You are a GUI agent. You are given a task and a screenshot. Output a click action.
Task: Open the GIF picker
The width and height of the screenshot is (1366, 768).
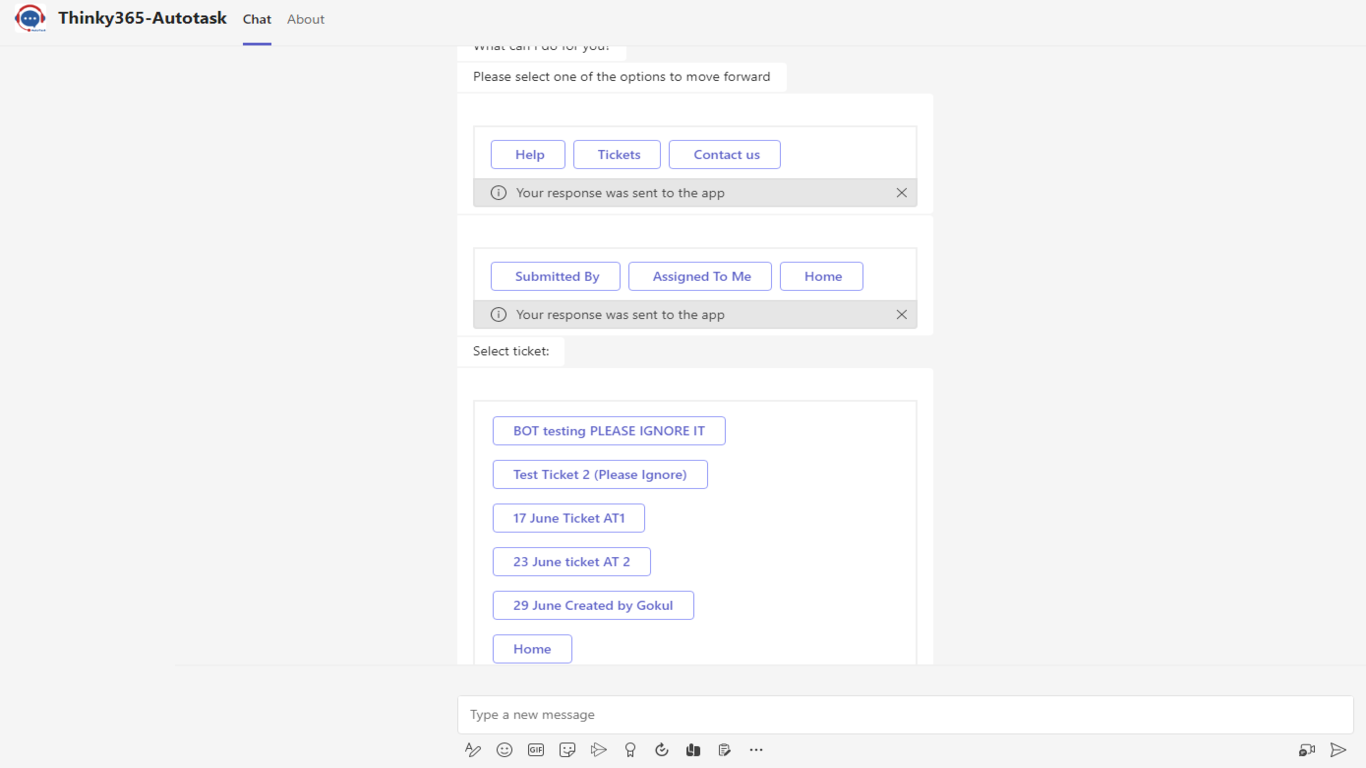tap(536, 750)
